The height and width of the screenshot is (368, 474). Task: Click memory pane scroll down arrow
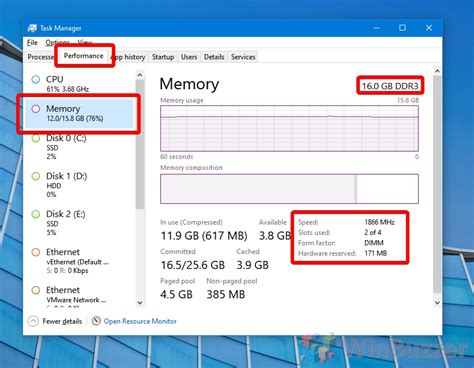pos(437,303)
